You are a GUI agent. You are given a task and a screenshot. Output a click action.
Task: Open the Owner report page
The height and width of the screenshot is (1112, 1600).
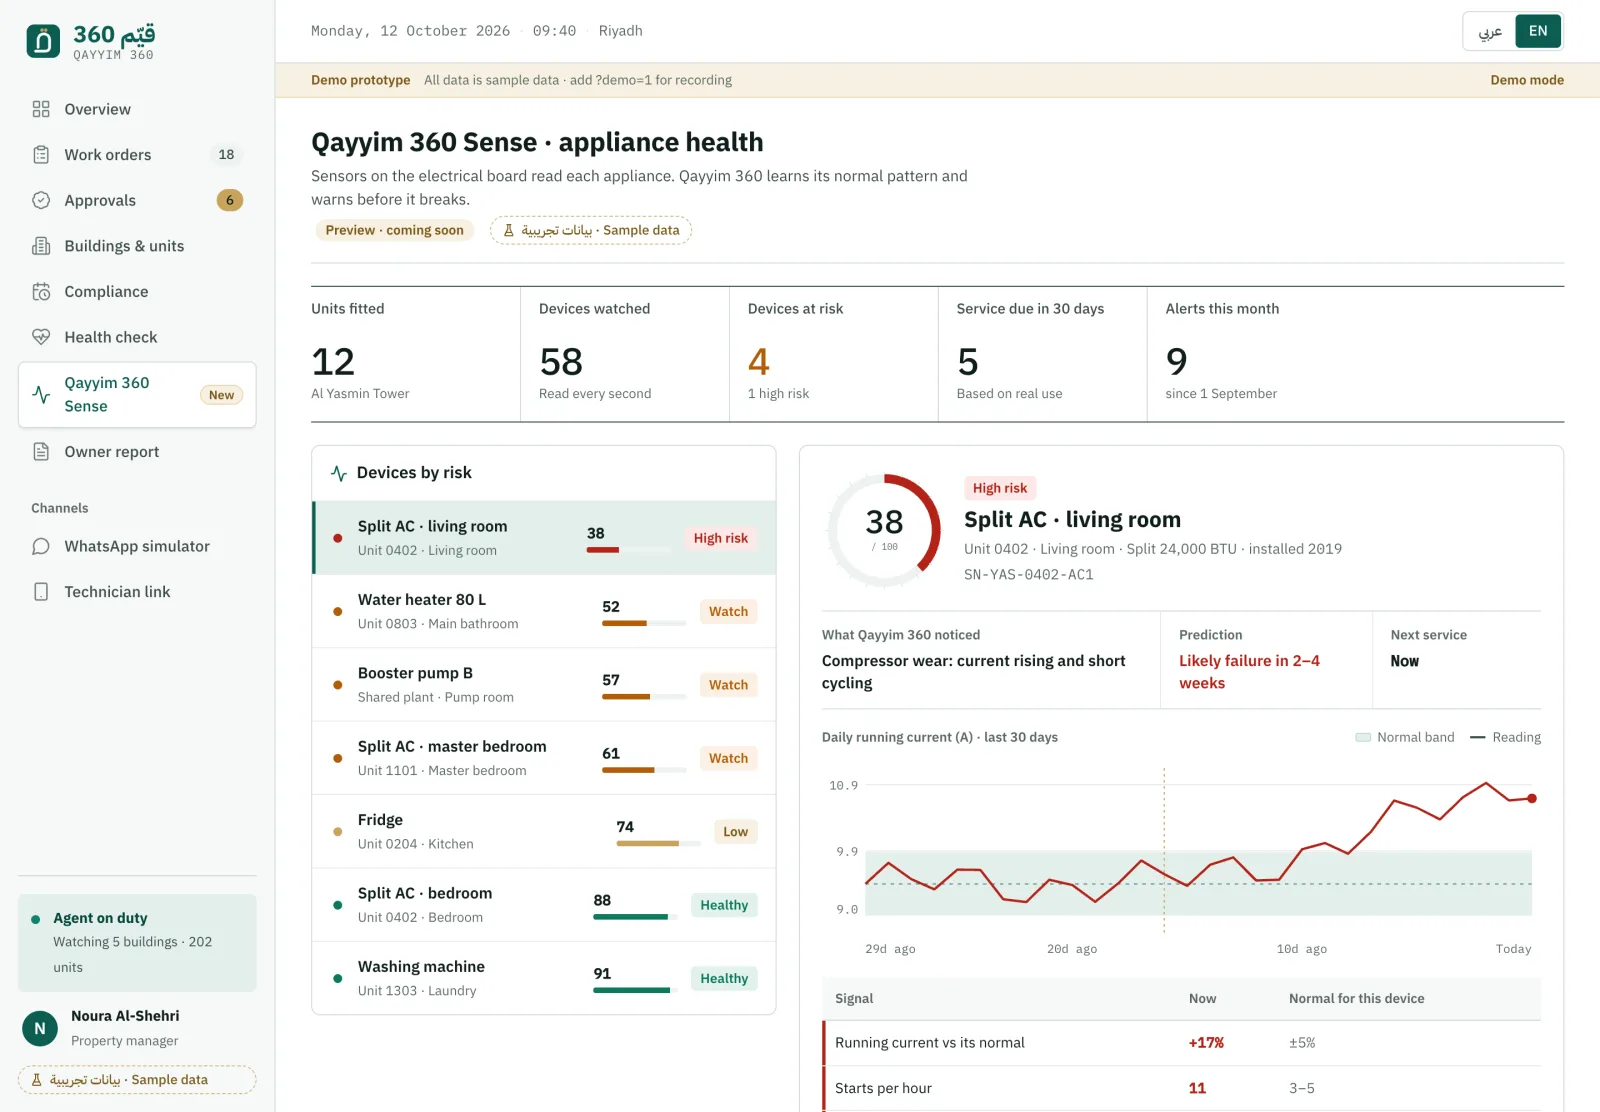coord(137,452)
